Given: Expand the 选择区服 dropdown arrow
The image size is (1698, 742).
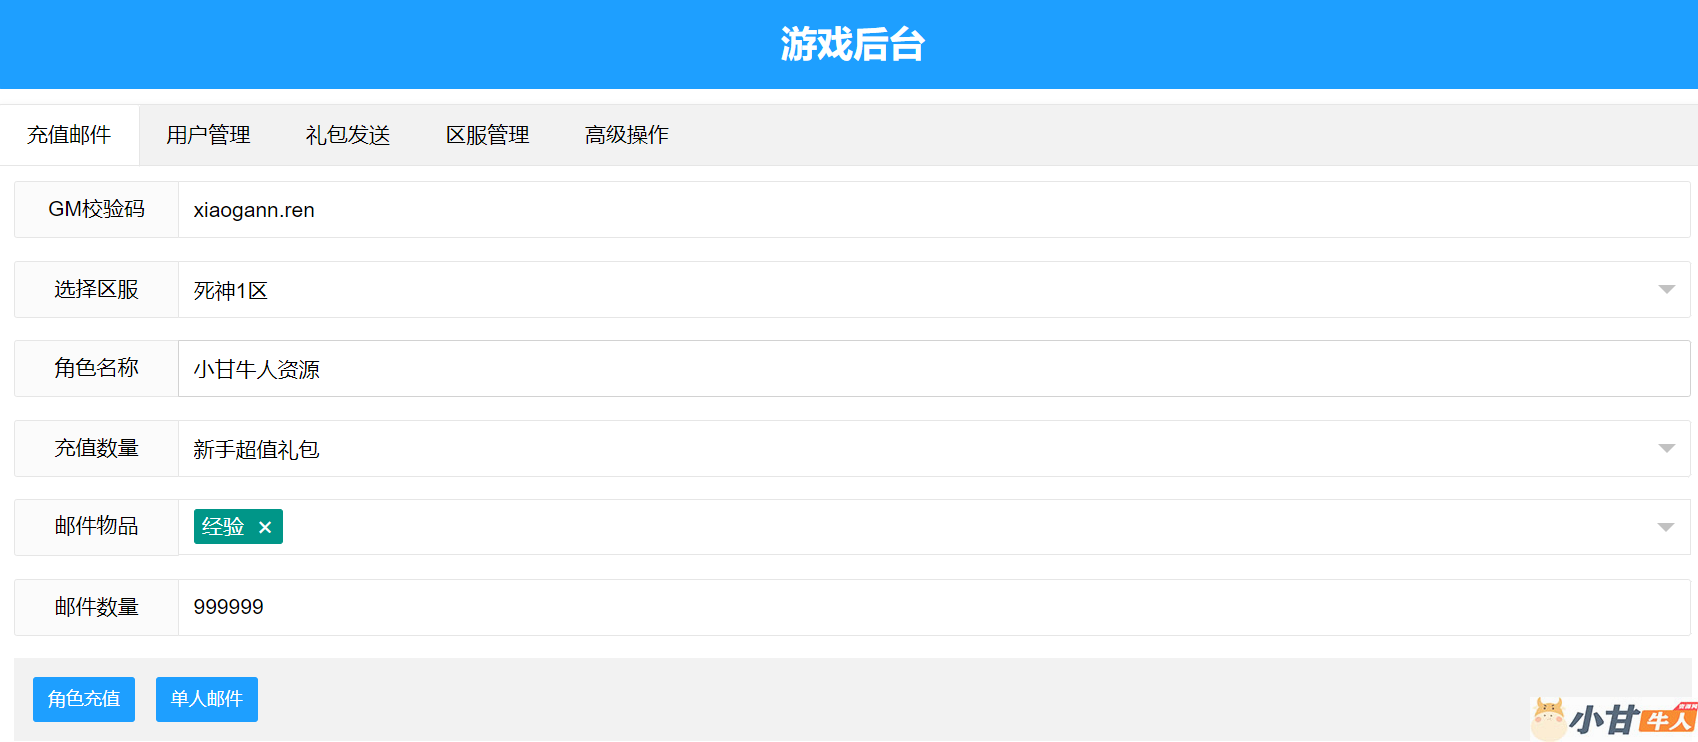Looking at the screenshot, I should [x=1666, y=290].
